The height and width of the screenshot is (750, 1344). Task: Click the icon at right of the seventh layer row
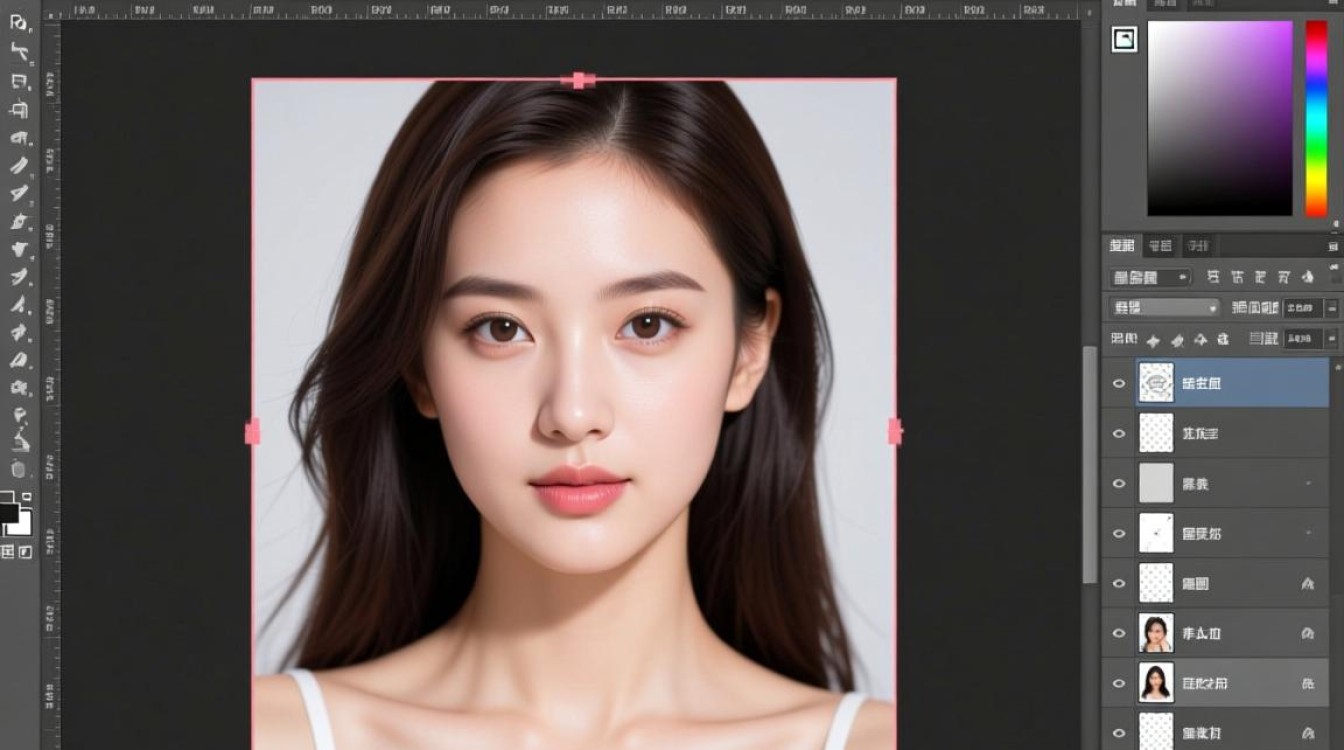tap(1307, 683)
